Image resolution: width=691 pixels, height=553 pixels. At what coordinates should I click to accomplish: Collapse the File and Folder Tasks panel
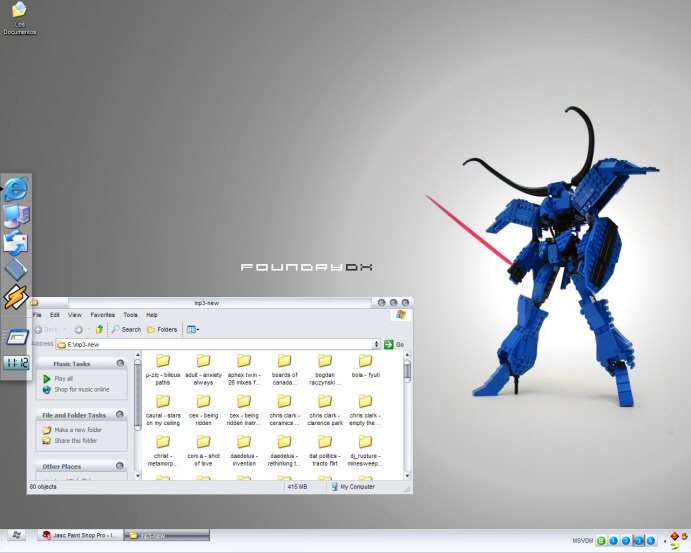coord(120,414)
